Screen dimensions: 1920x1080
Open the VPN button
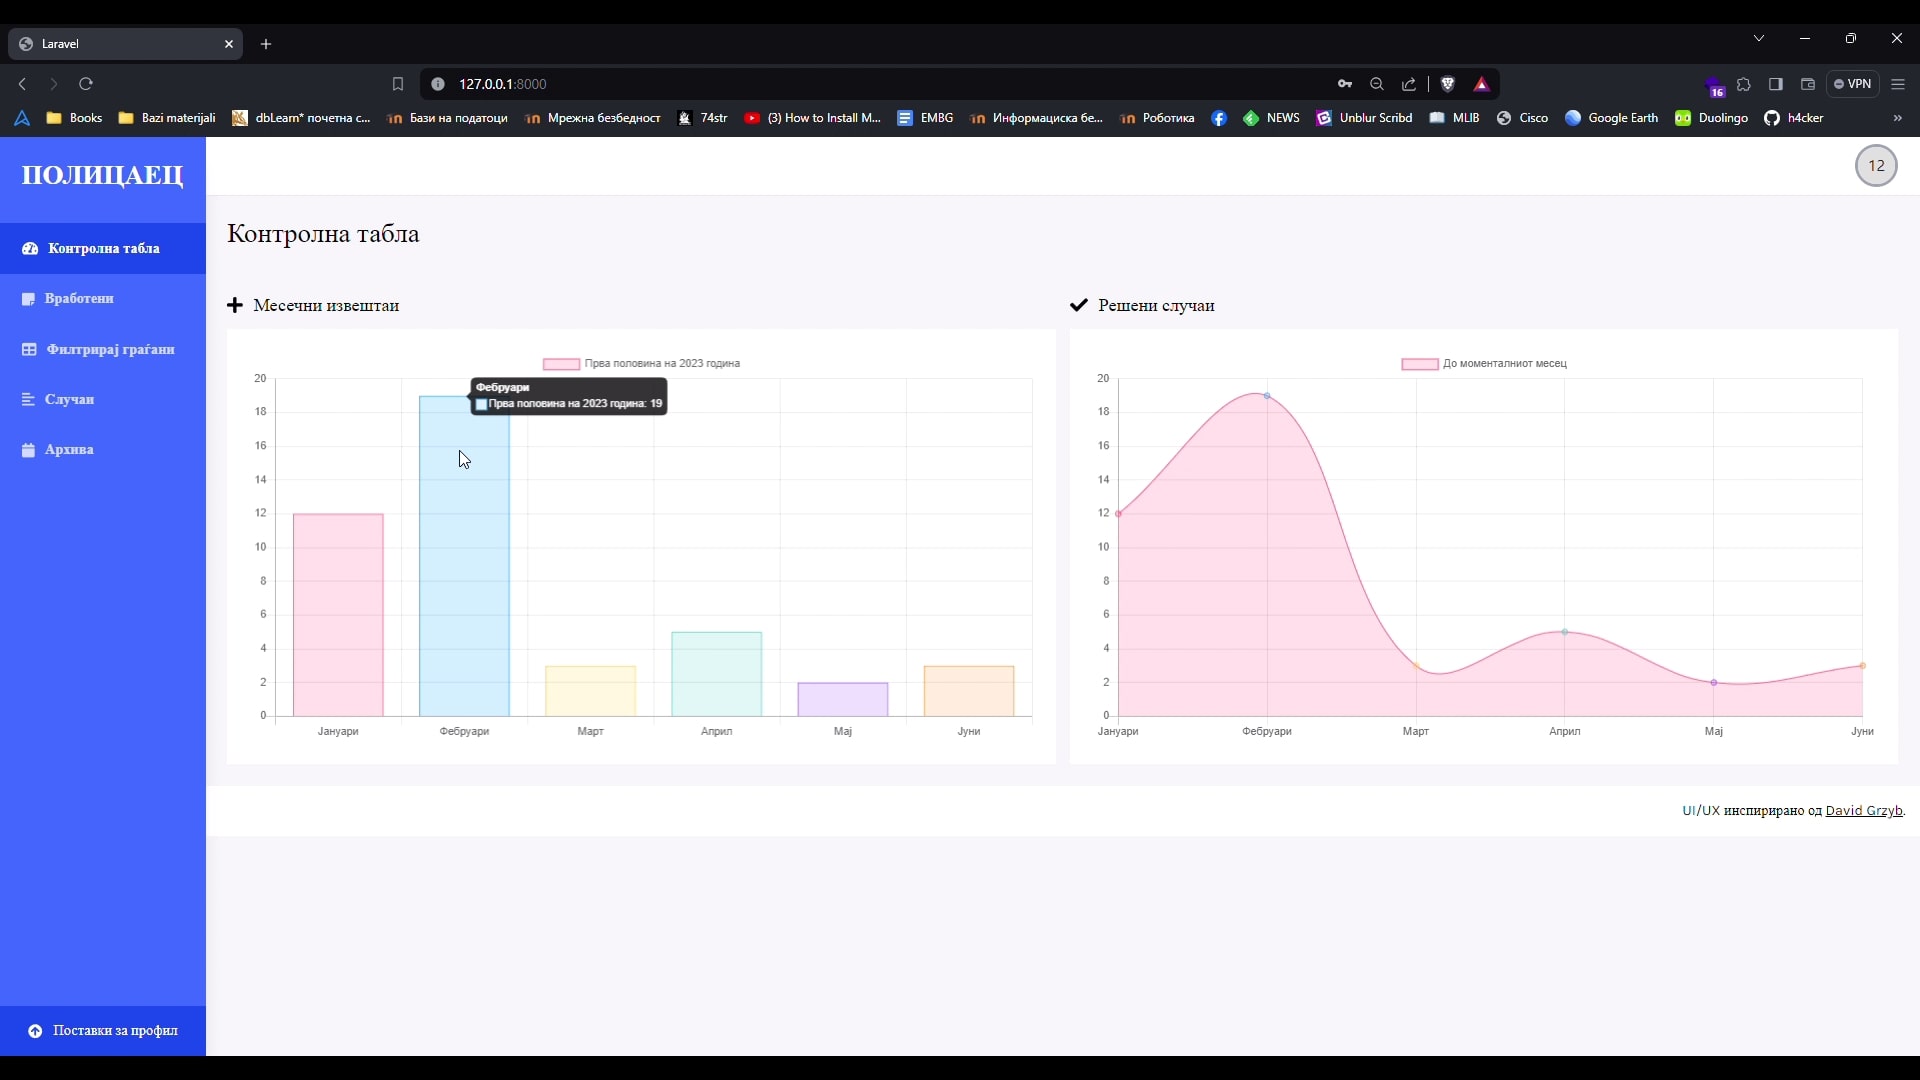tap(1852, 84)
